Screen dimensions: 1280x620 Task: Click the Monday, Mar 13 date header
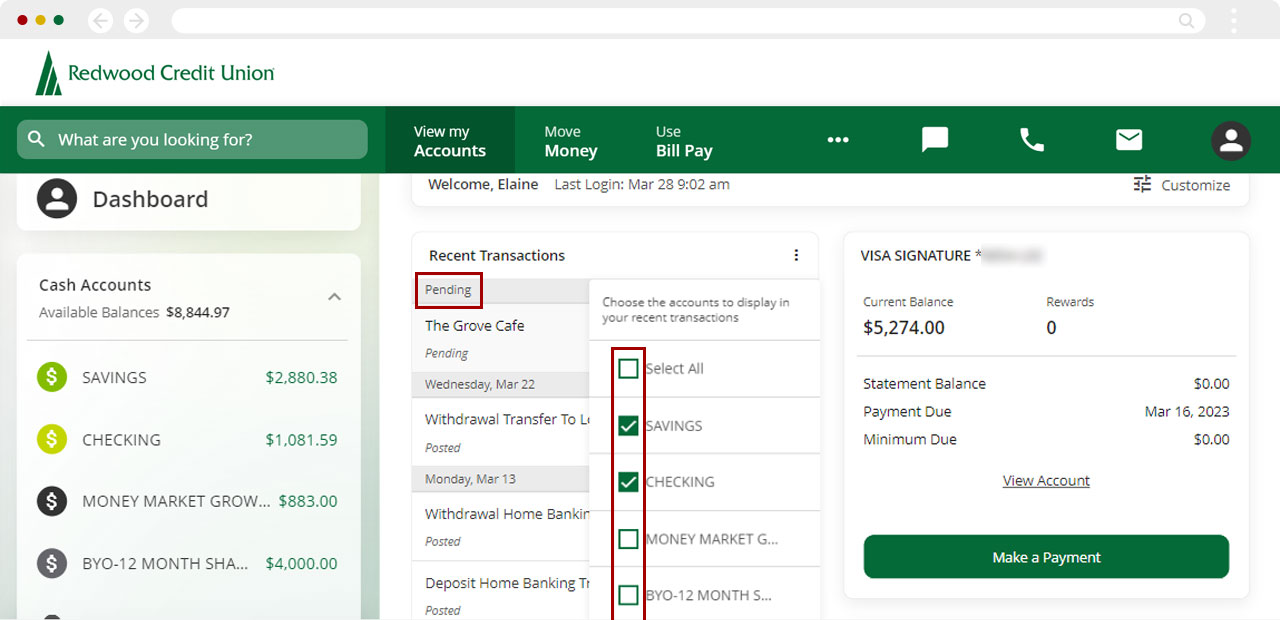pyautogui.click(x=470, y=479)
